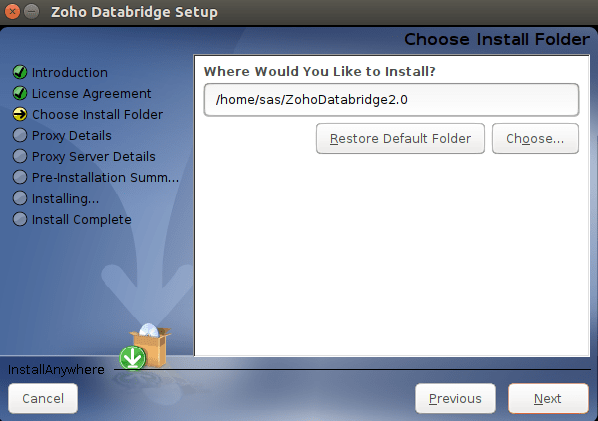Click the grey circle beside Pre-Installation Summary

tap(20, 177)
